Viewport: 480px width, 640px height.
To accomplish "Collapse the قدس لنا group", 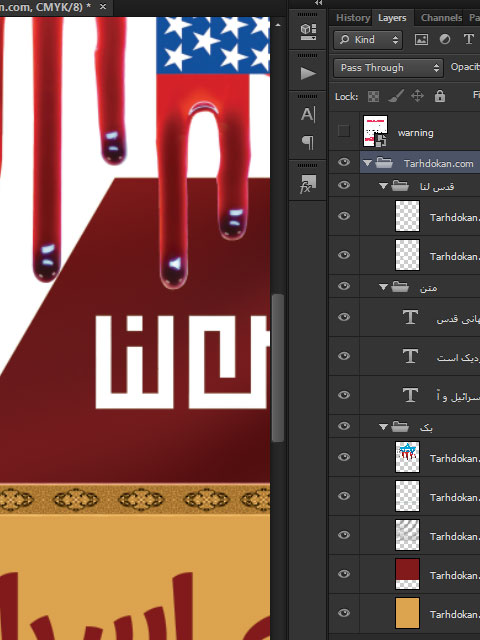I will coord(383,186).
